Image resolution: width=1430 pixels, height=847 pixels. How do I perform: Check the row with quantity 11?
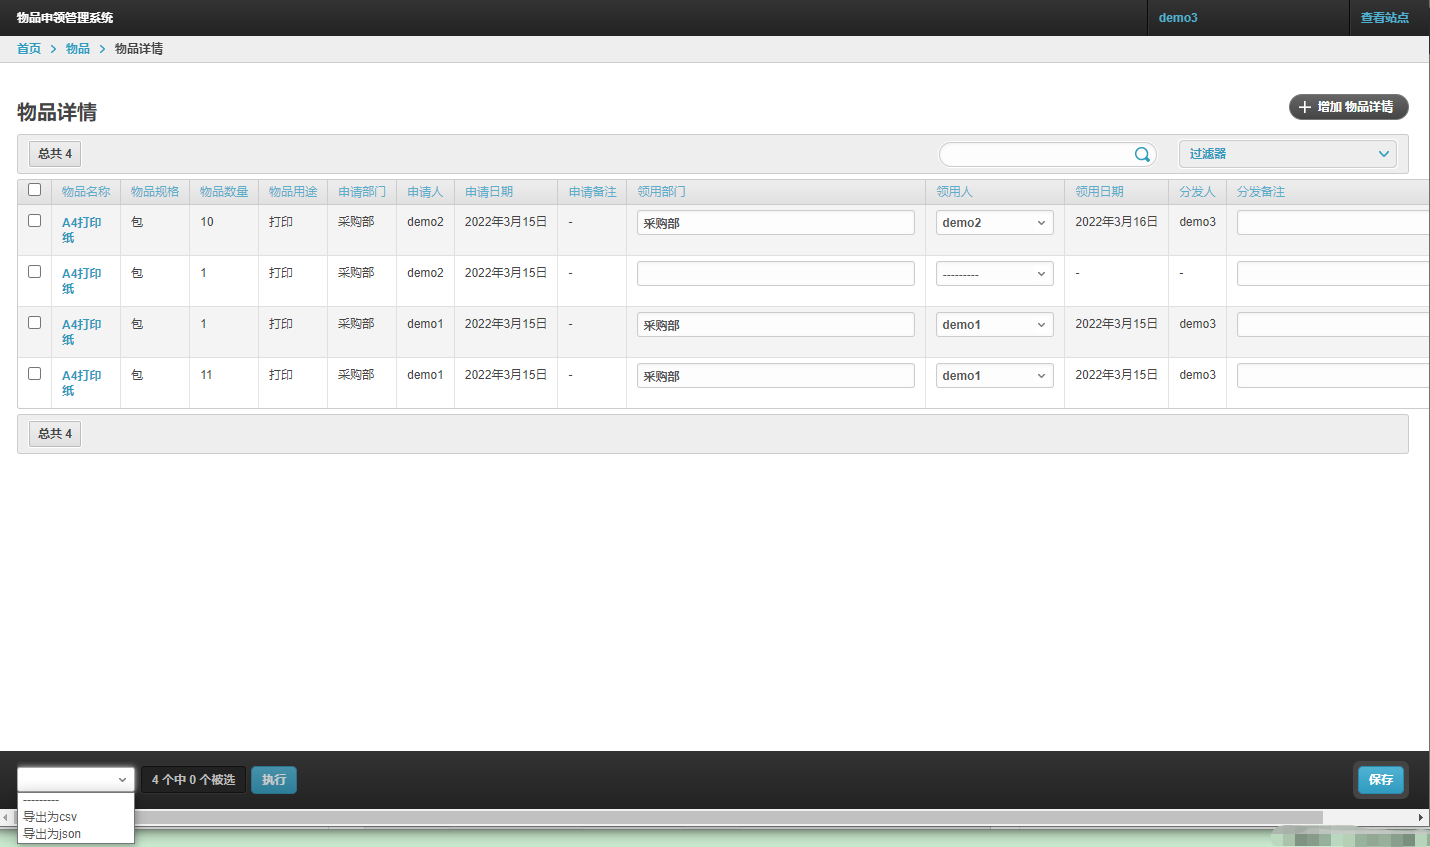[x=35, y=374]
